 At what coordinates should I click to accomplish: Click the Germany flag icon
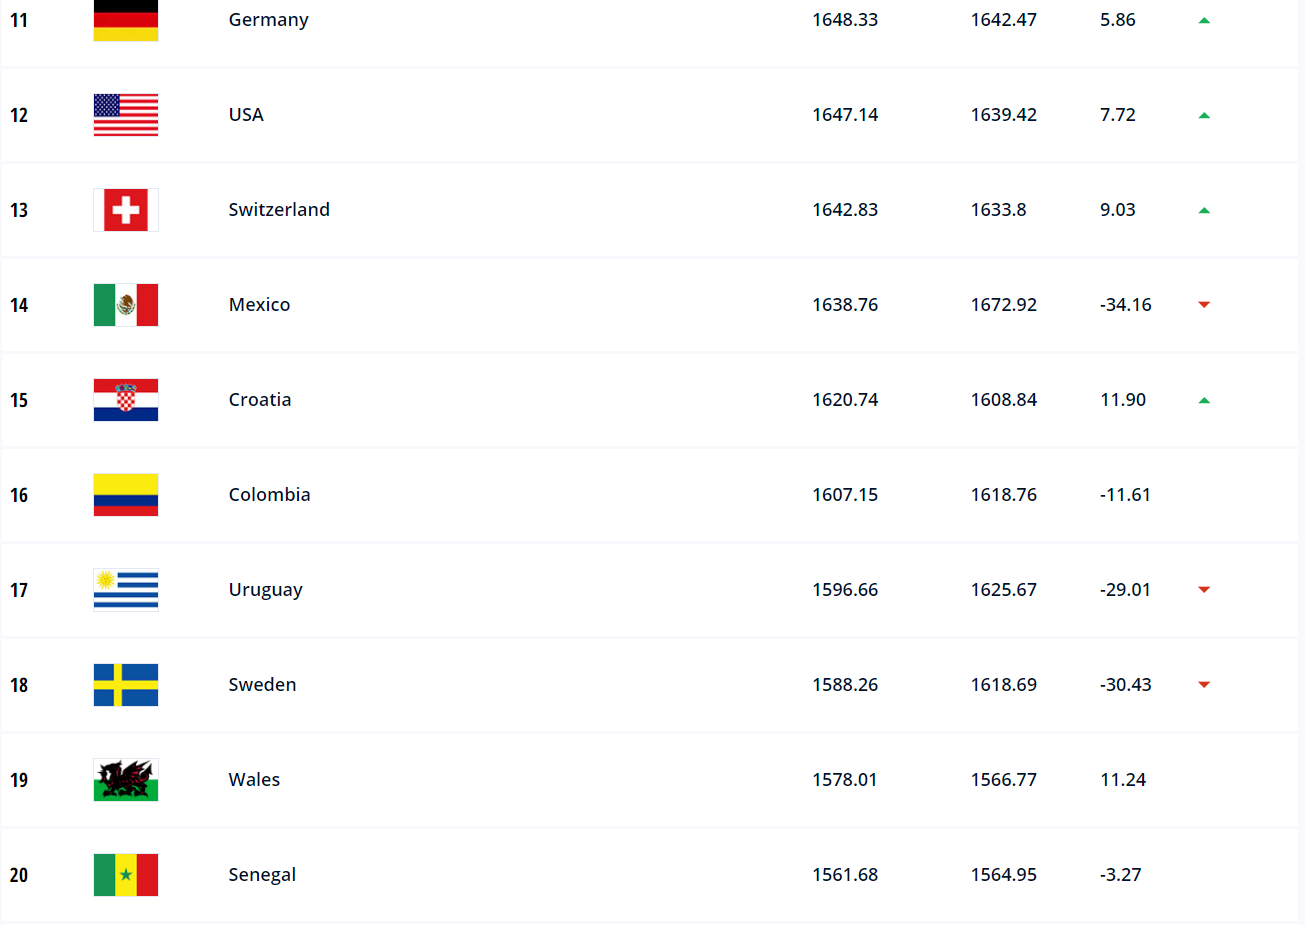(126, 21)
